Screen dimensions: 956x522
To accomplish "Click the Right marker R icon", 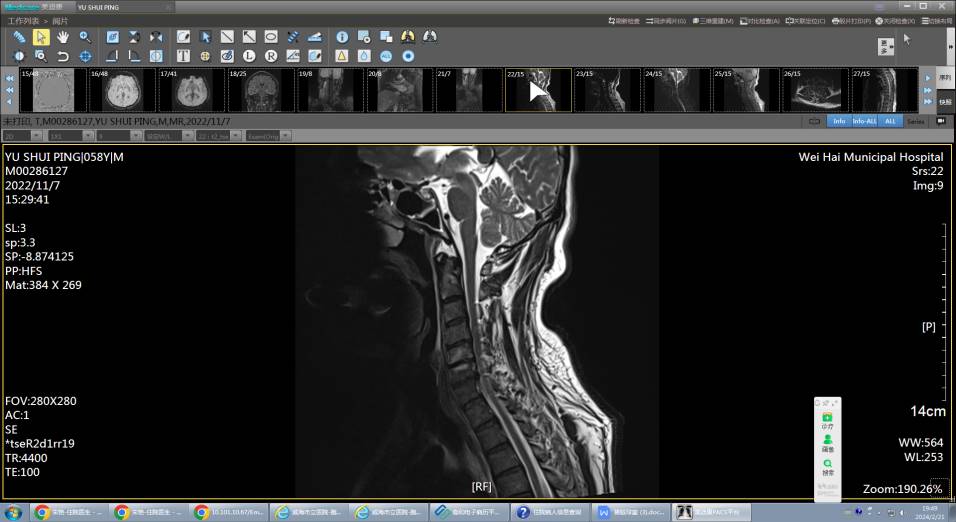I will 270,56.
